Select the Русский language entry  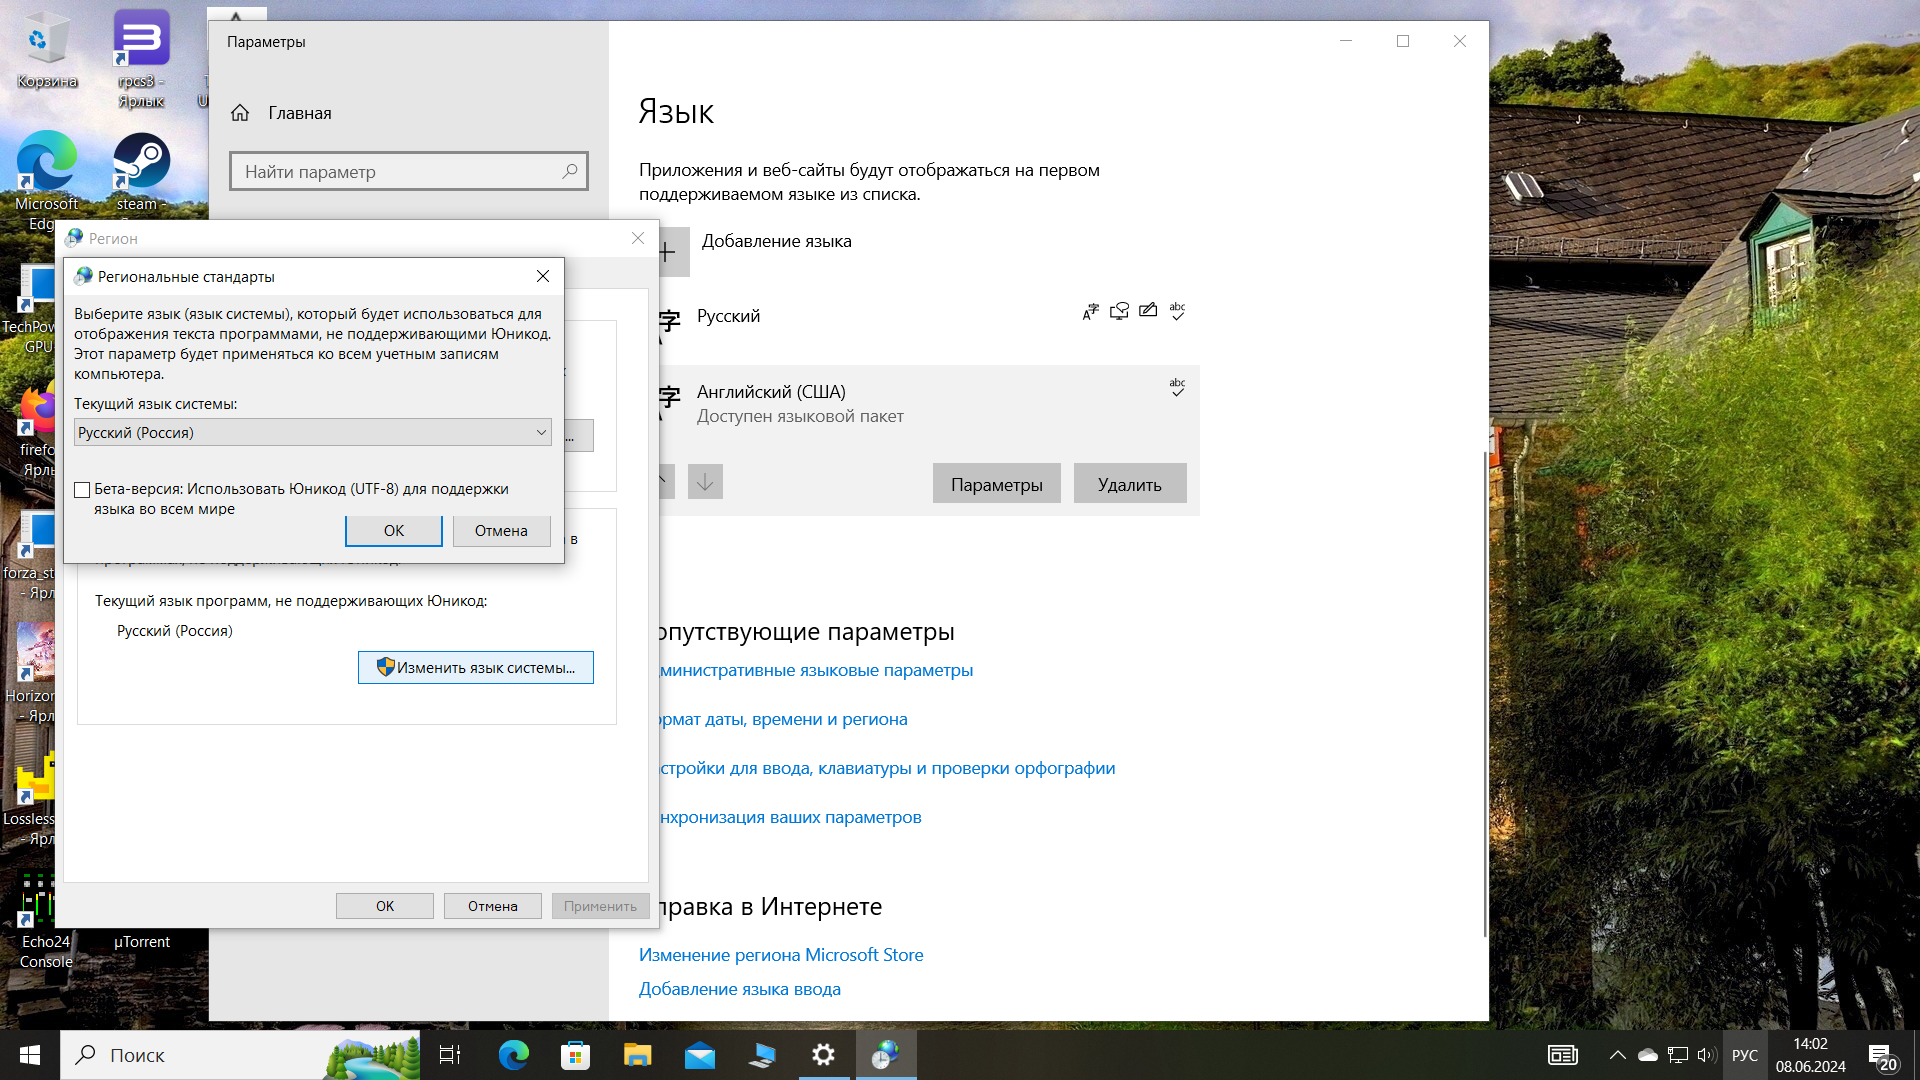(728, 316)
